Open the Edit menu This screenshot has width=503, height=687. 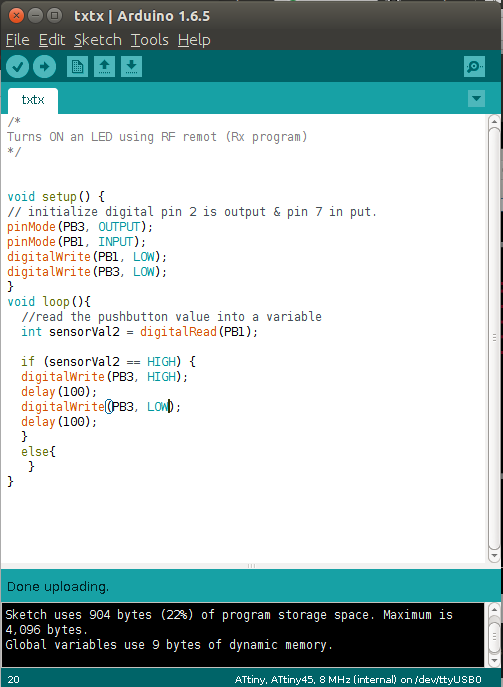[52, 40]
